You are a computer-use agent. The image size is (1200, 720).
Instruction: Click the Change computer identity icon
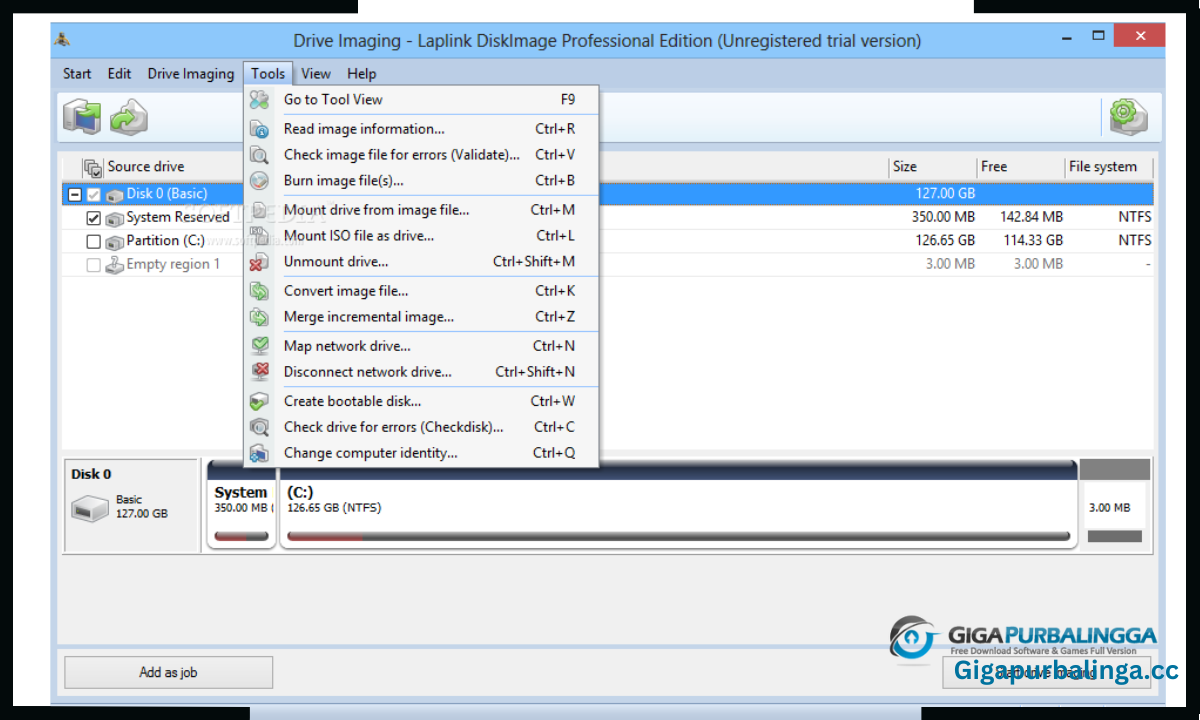259,453
